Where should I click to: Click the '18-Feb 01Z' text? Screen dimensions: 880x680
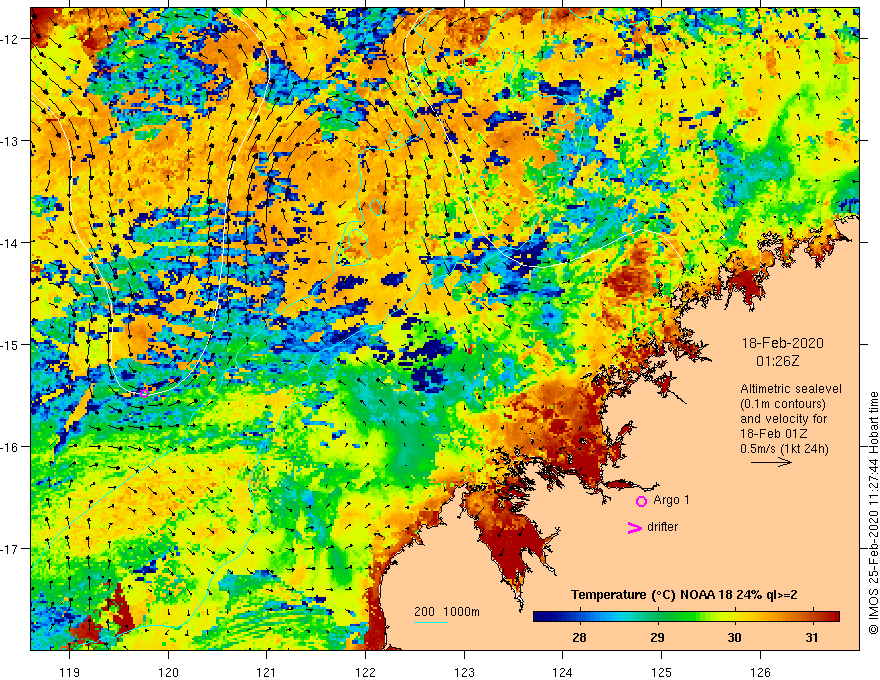pyautogui.click(x=773, y=434)
